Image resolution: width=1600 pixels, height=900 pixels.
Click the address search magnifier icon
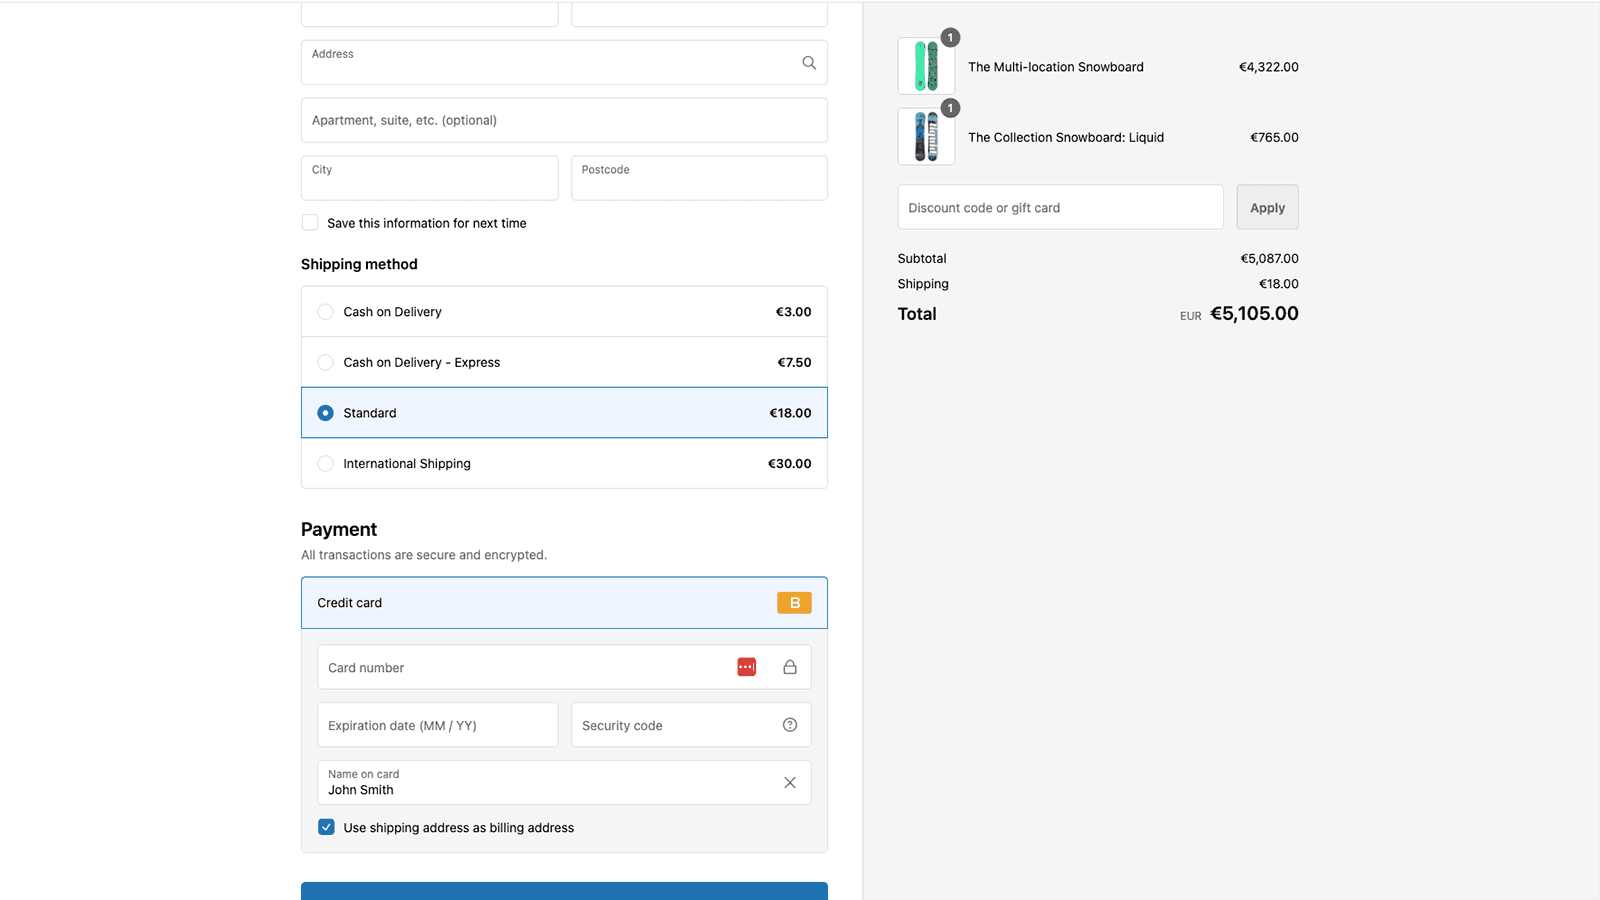pyautogui.click(x=809, y=63)
